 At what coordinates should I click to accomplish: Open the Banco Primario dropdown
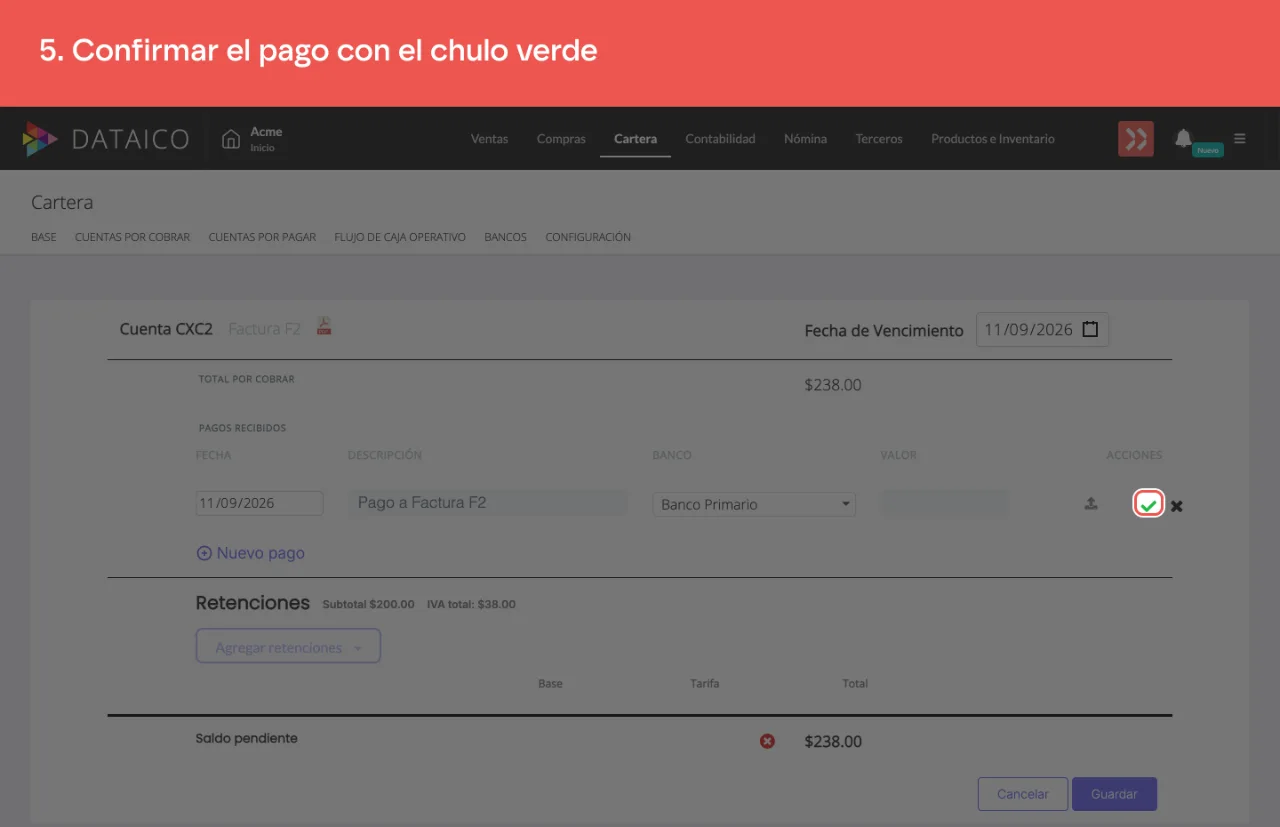(x=754, y=504)
